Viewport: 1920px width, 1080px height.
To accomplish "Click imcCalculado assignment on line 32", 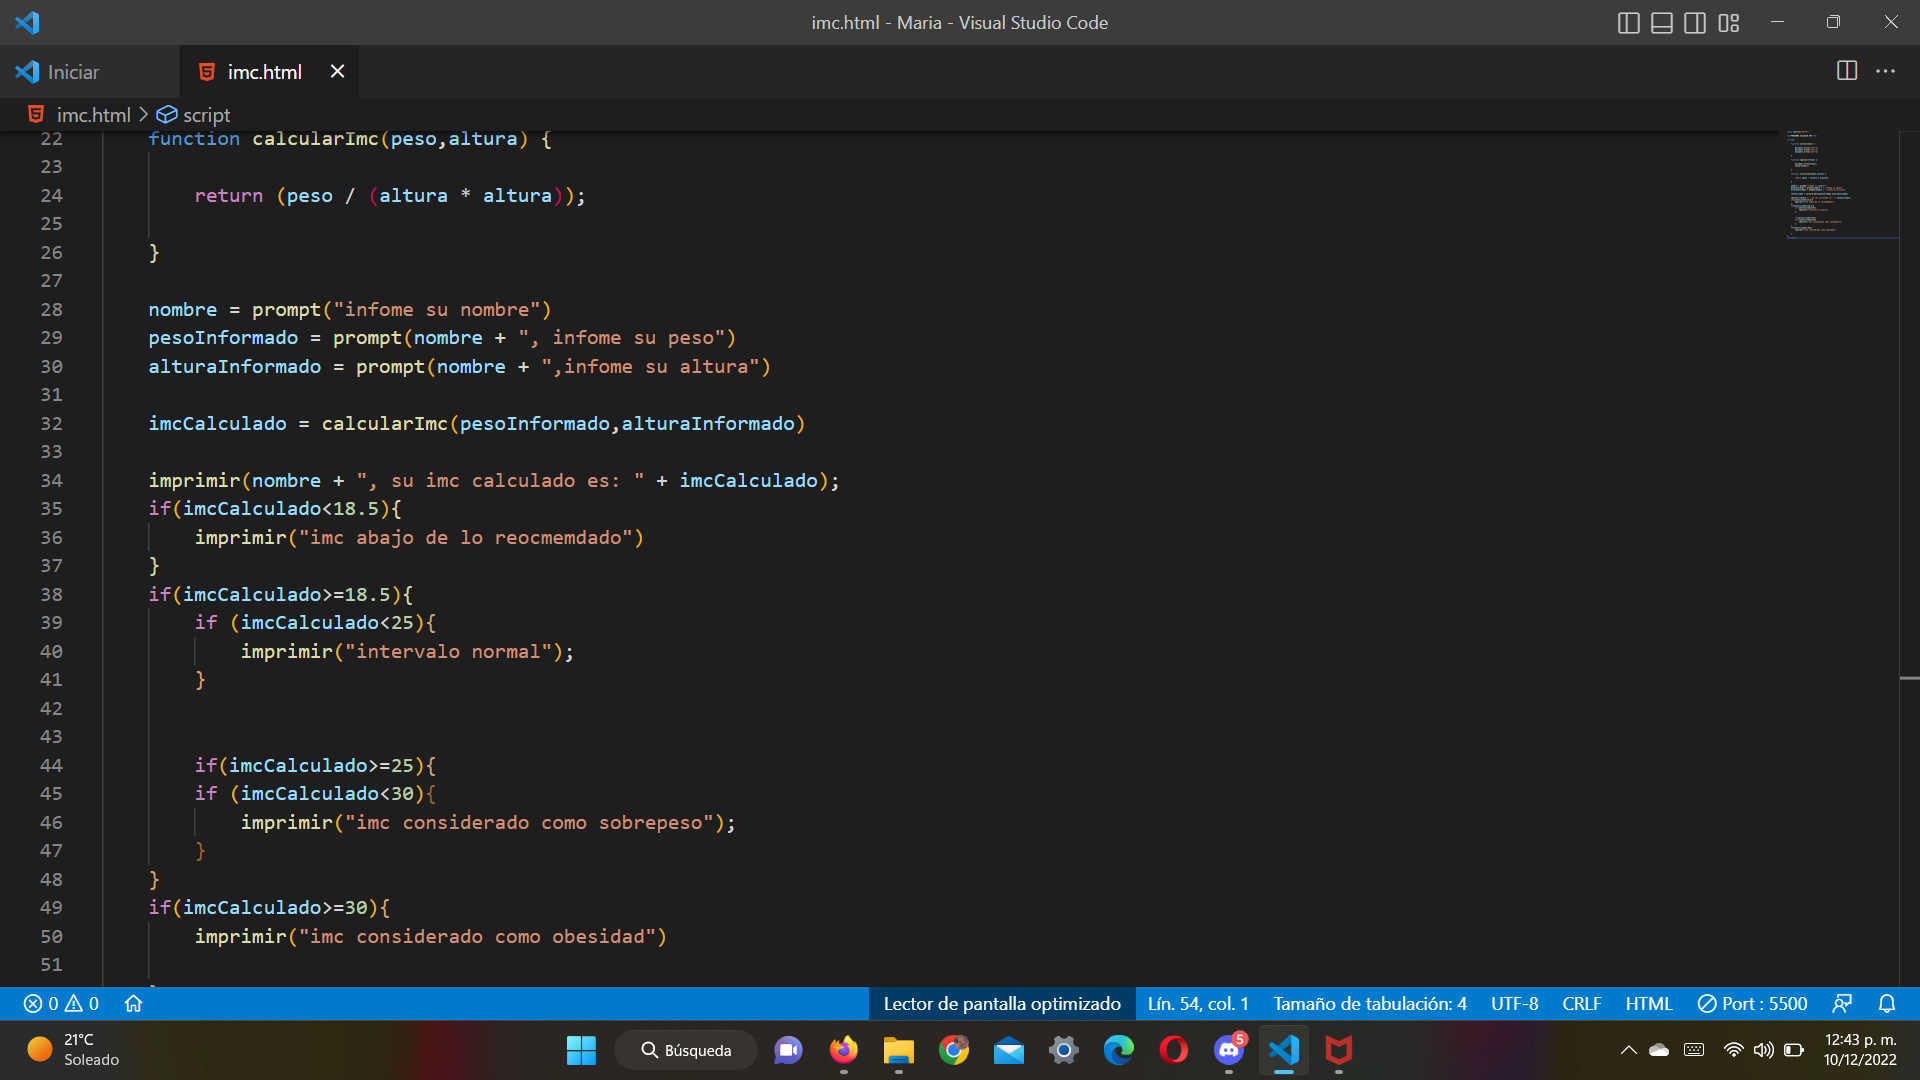I will pos(217,424).
